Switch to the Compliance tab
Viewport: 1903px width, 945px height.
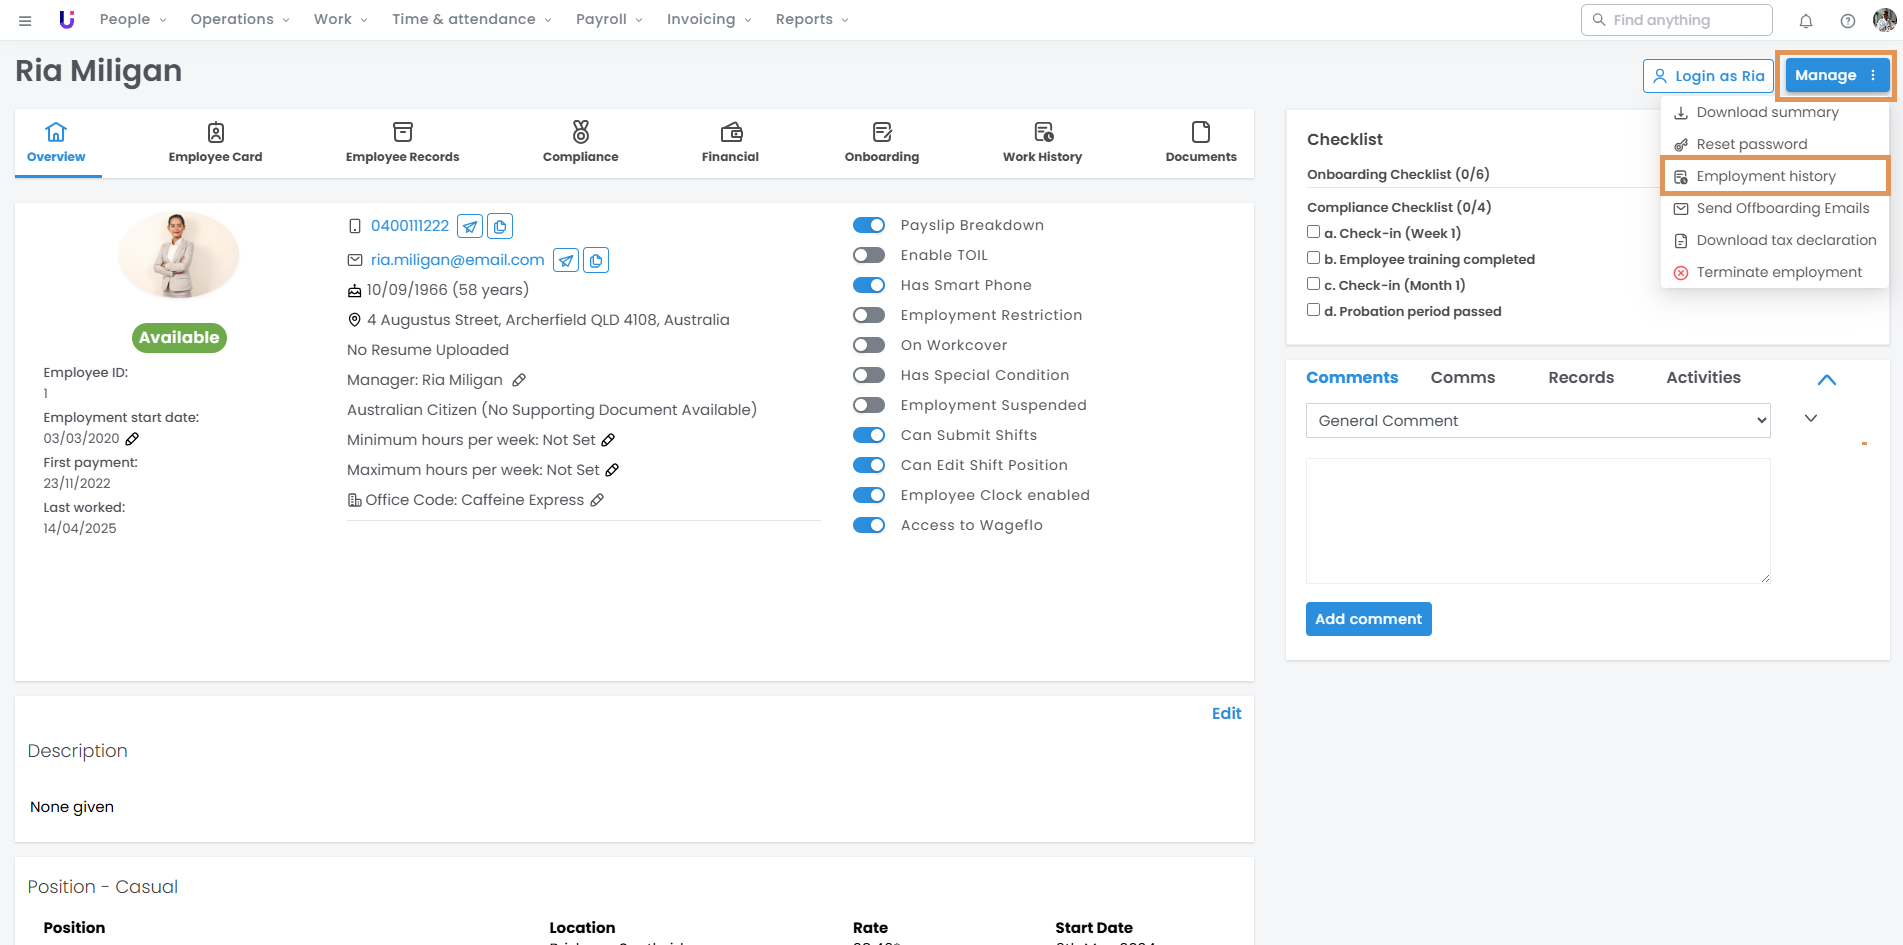pyautogui.click(x=580, y=143)
